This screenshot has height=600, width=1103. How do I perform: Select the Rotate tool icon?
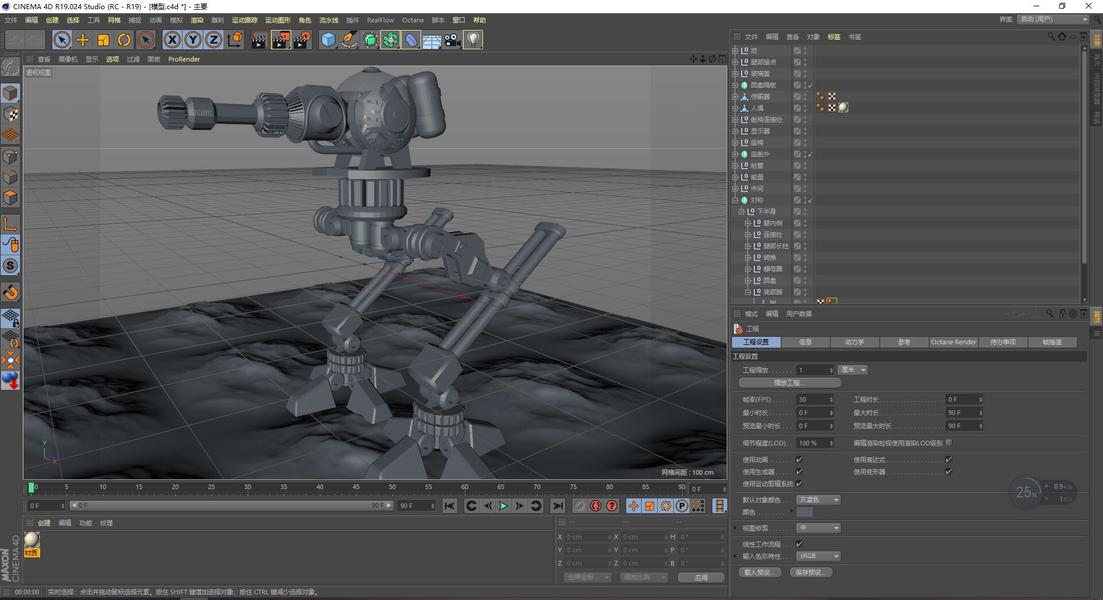point(124,40)
